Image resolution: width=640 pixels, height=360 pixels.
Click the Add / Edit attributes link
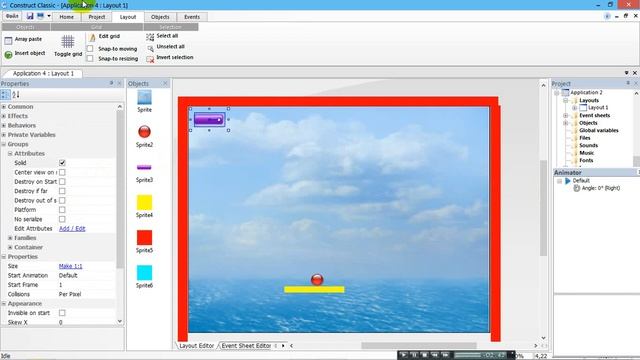click(x=72, y=229)
